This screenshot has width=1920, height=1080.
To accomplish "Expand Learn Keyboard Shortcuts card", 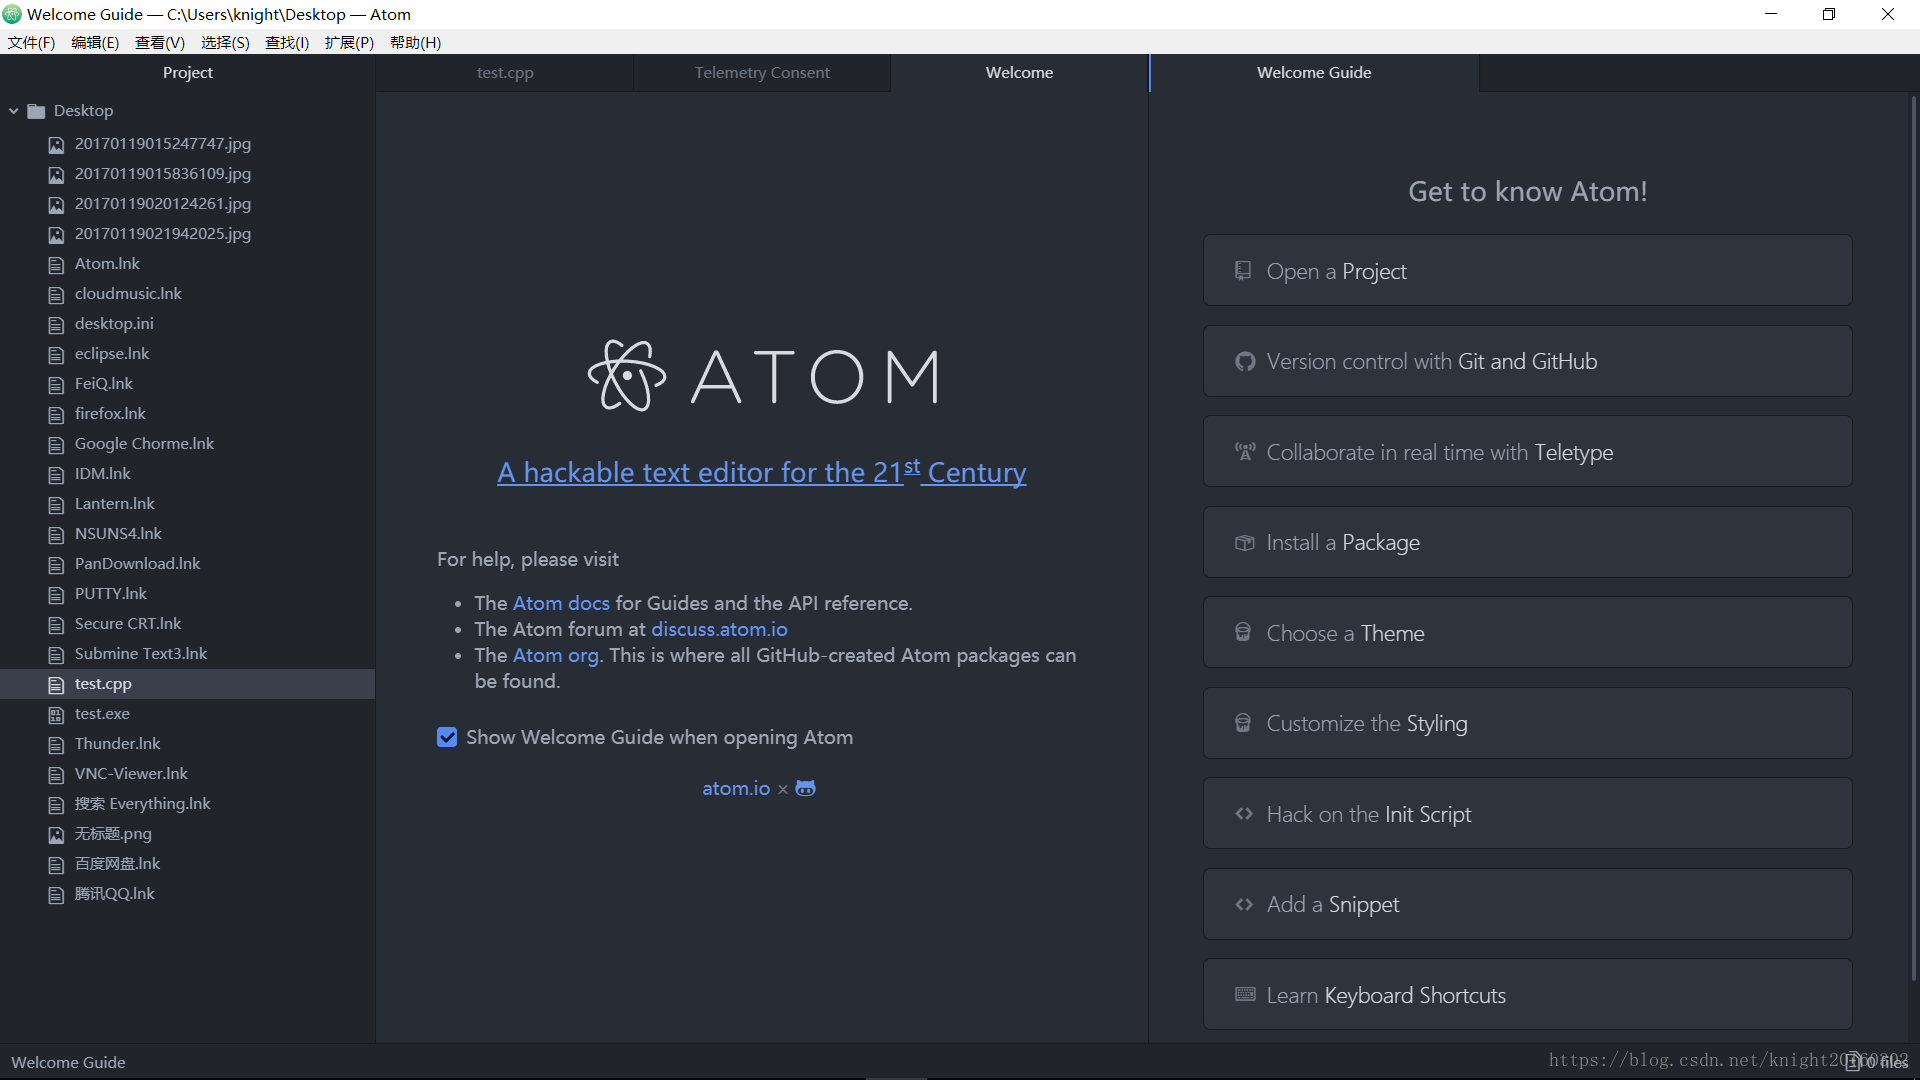I will pyautogui.click(x=1527, y=994).
